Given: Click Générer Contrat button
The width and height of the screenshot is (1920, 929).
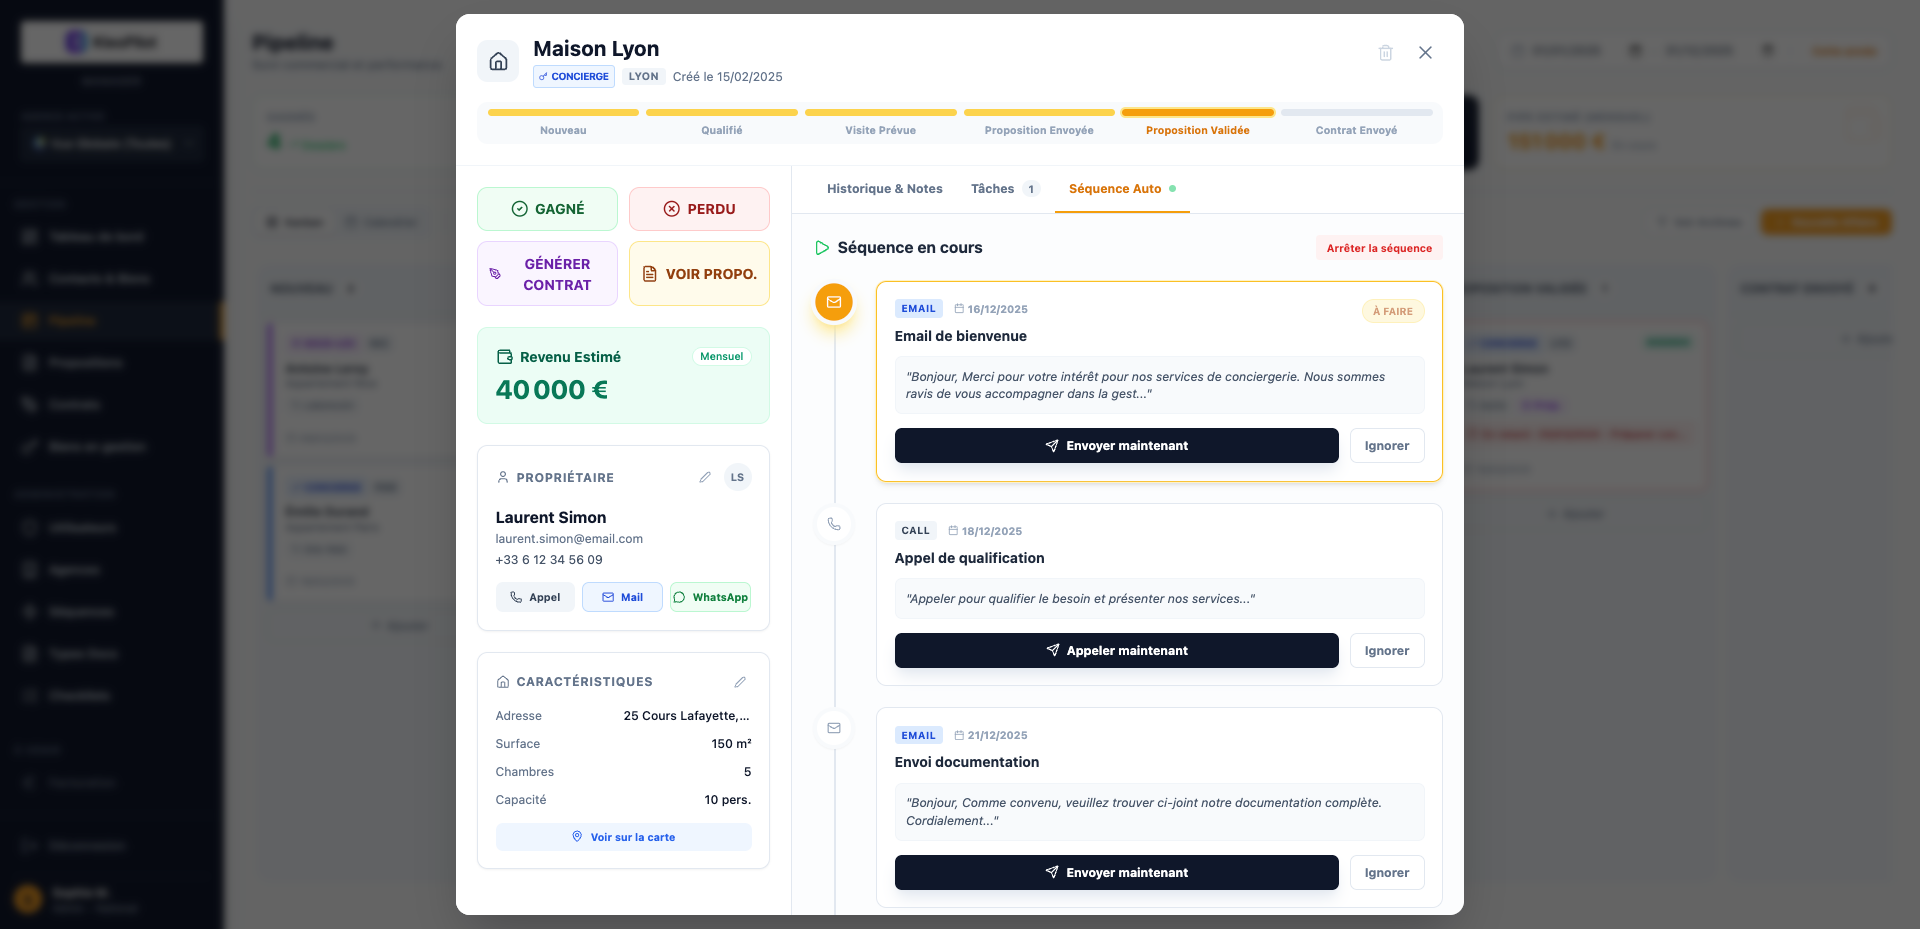Looking at the screenshot, I should [547, 274].
